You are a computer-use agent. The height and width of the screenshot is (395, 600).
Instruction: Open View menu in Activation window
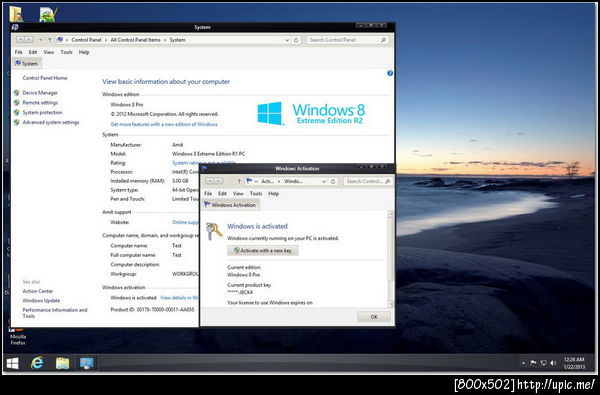238,194
